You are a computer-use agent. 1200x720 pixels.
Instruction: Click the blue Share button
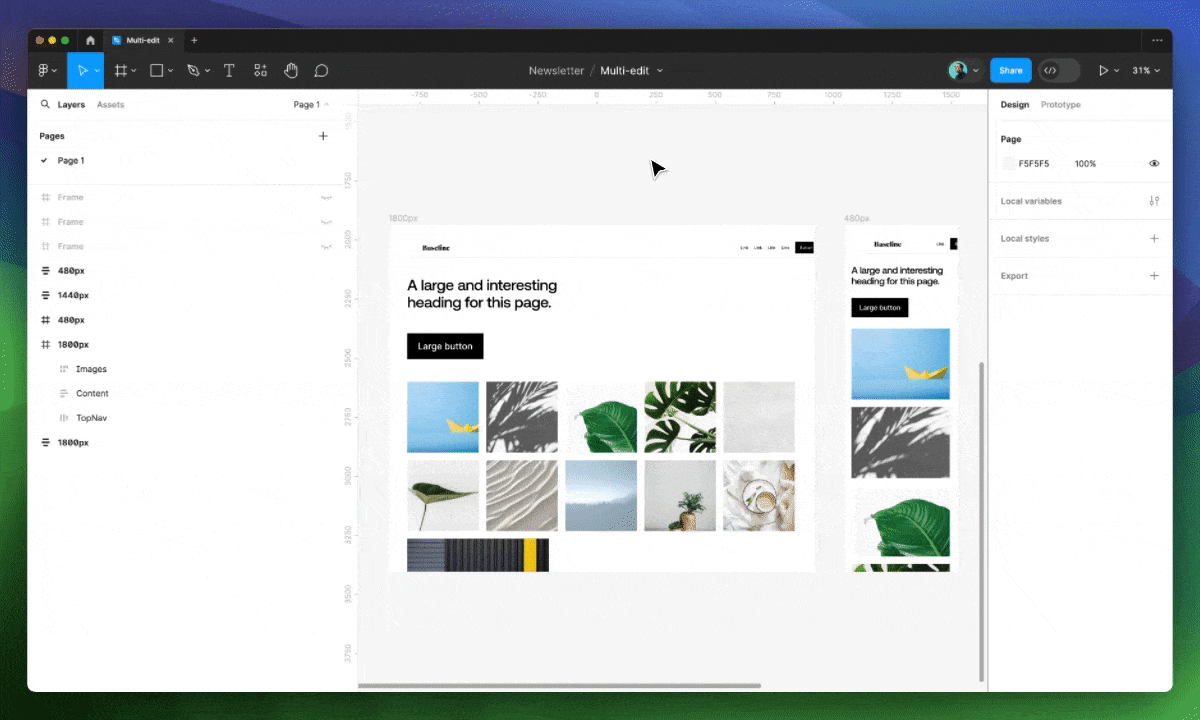pyautogui.click(x=1010, y=71)
